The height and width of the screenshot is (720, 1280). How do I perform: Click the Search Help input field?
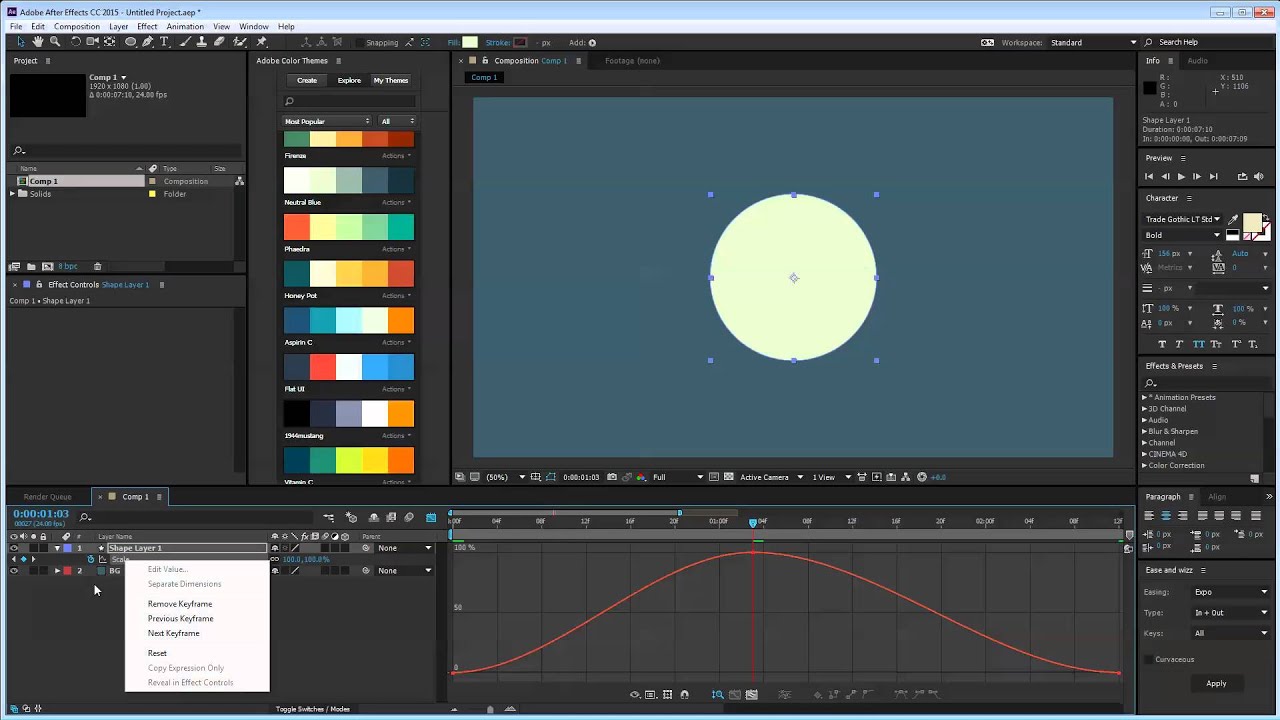[1210, 42]
